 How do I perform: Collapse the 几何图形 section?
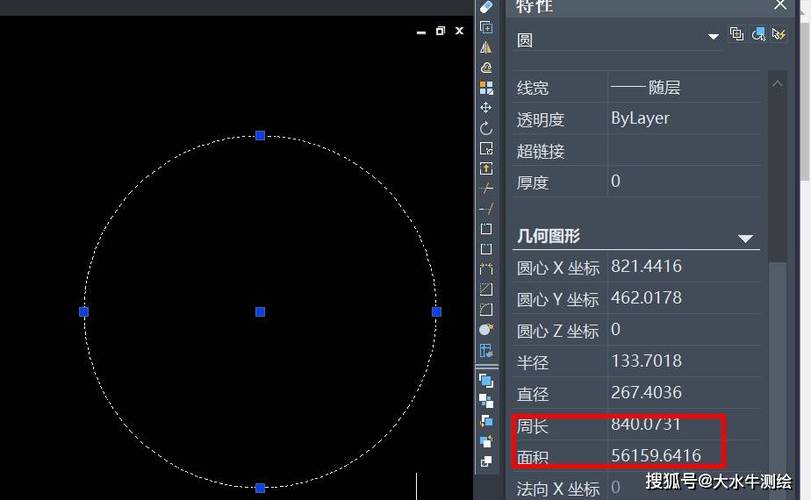click(745, 238)
